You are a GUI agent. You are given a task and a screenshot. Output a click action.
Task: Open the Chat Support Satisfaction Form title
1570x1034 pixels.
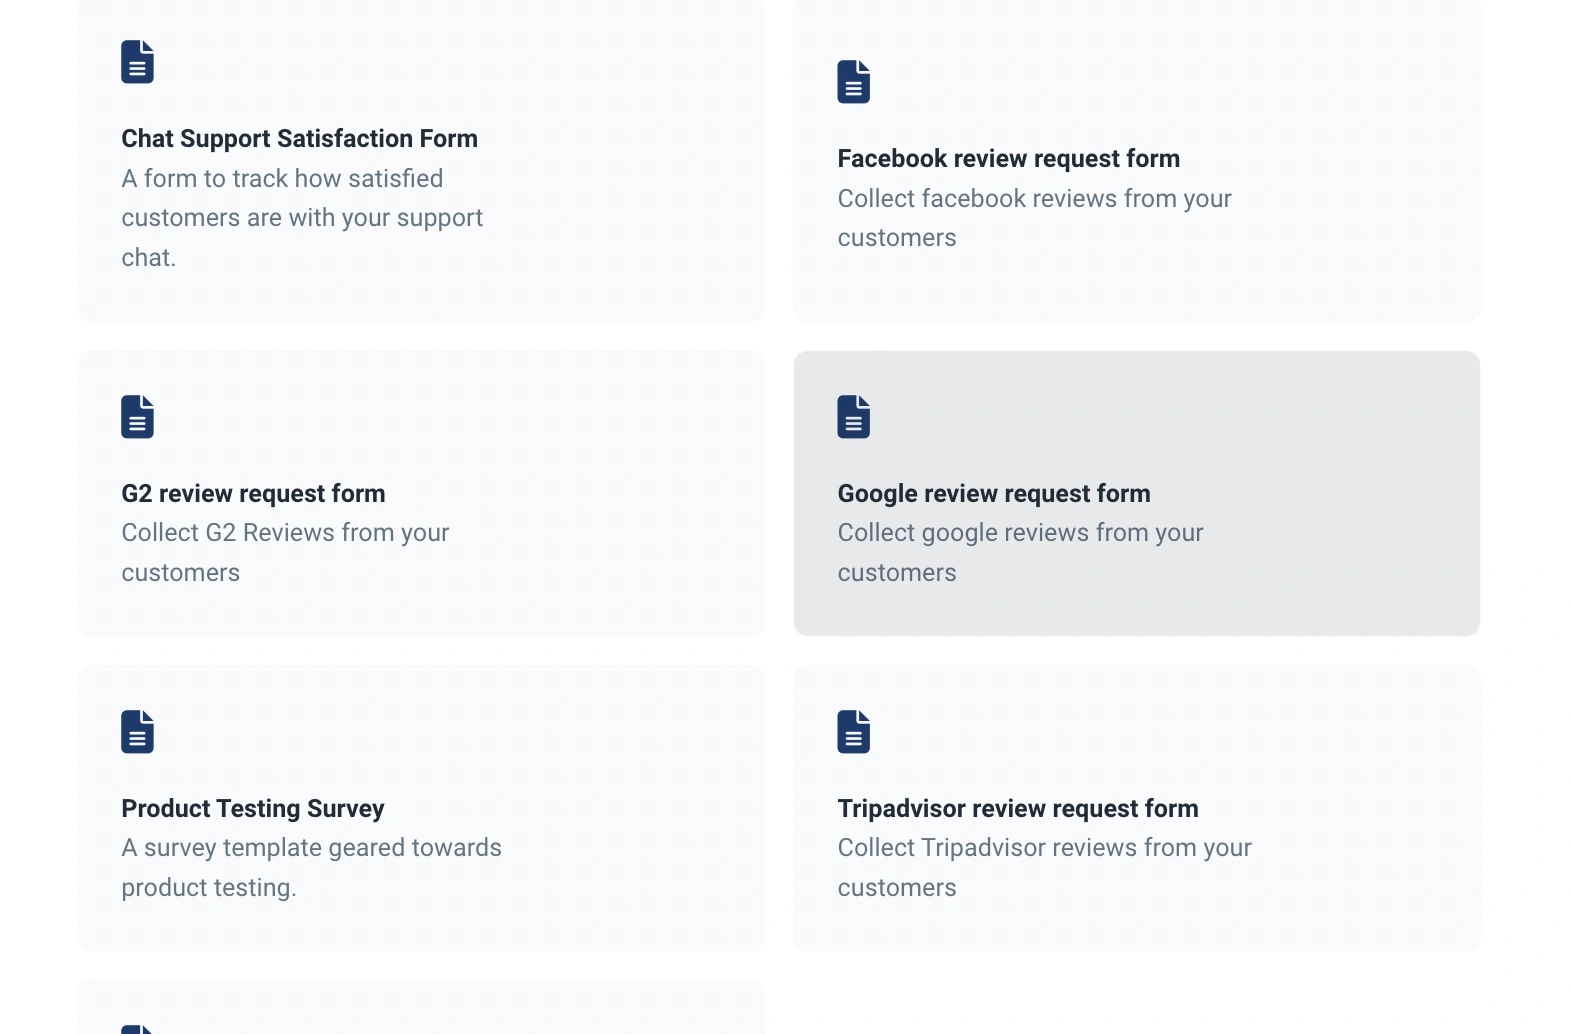coord(300,139)
